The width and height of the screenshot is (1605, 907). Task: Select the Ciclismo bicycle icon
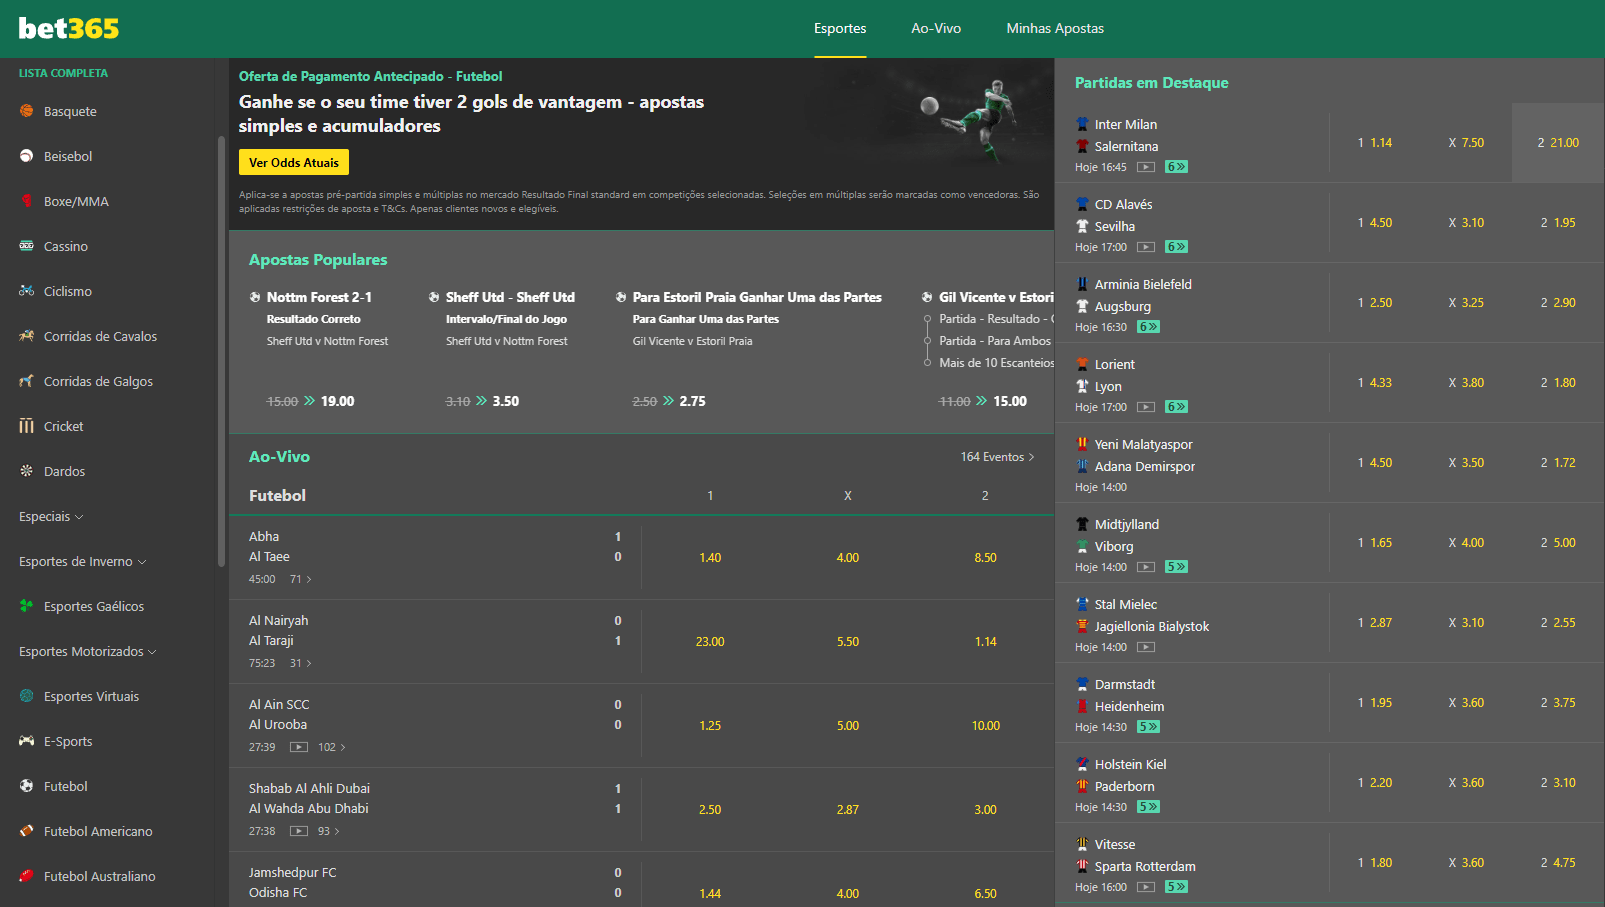pyautogui.click(x=27, y=291)
